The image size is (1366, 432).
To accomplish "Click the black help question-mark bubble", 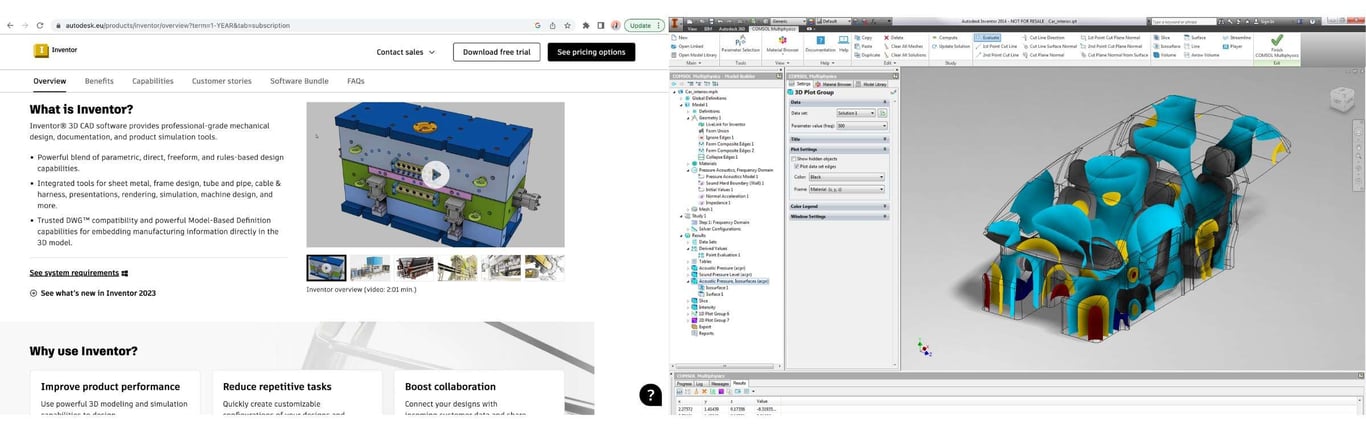I will coord(650,394).
